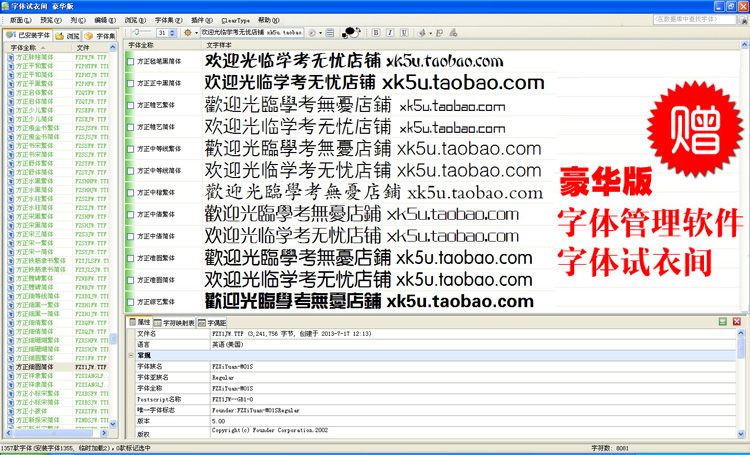This screenshot has width=750, height=455.
Task: Open the 帮助 menu
Action: (268, 20)
